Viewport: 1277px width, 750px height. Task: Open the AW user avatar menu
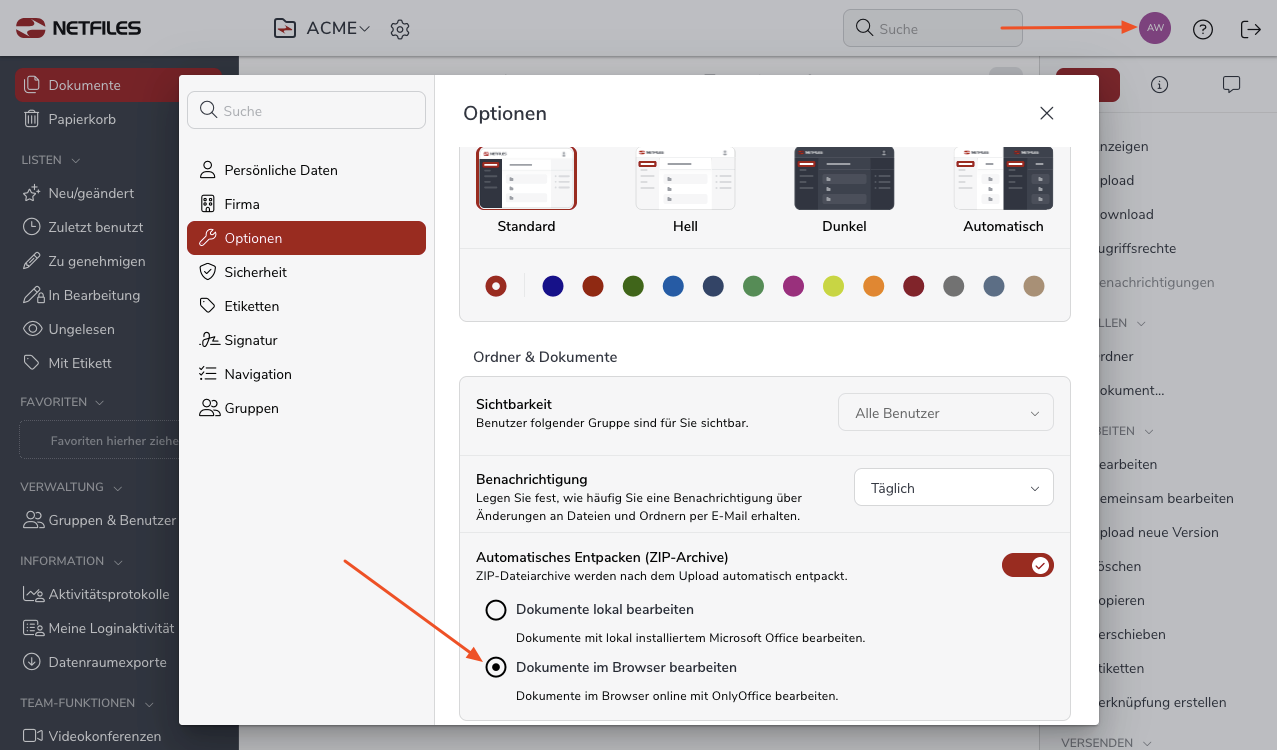coord(1155,28)
